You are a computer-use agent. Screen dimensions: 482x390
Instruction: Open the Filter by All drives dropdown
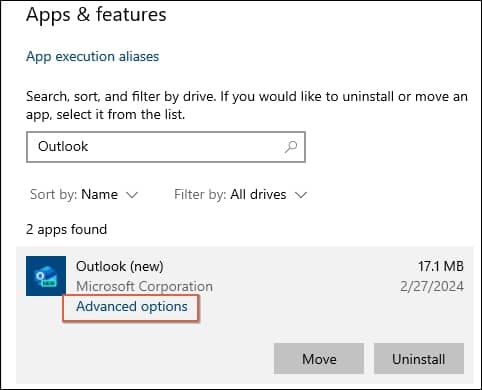click(x=240, y=194)
